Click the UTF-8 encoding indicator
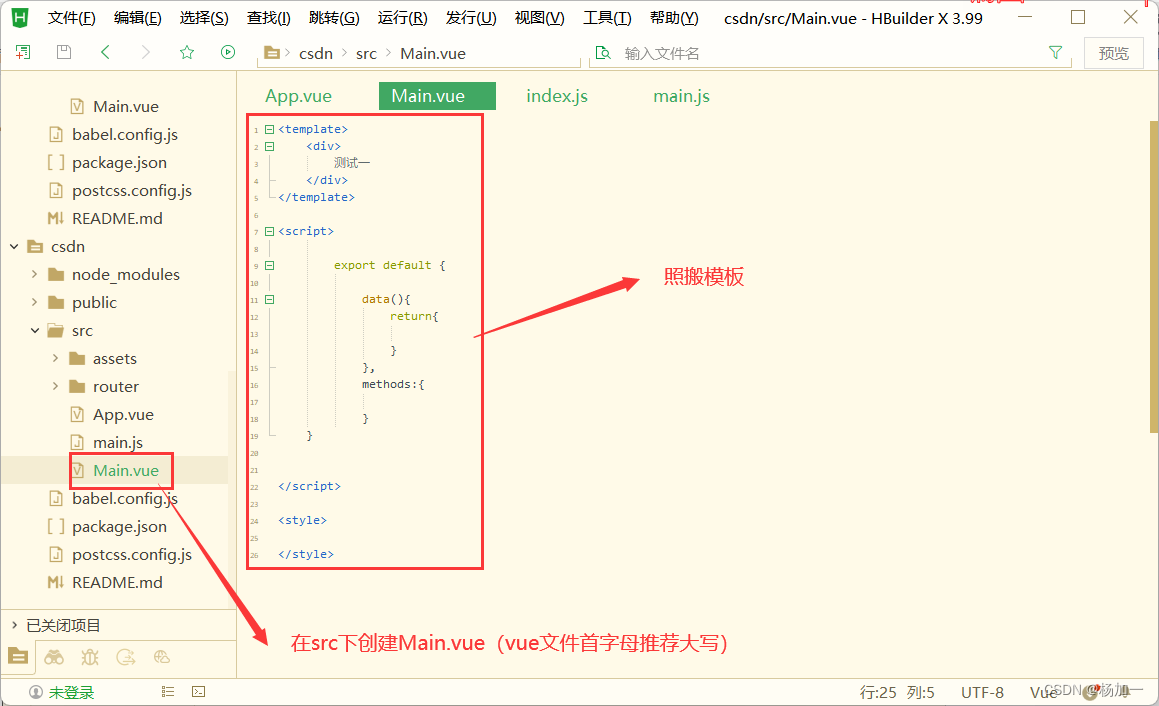The height and width of the screenshot is (706, 1159). [x=982, y=693]
